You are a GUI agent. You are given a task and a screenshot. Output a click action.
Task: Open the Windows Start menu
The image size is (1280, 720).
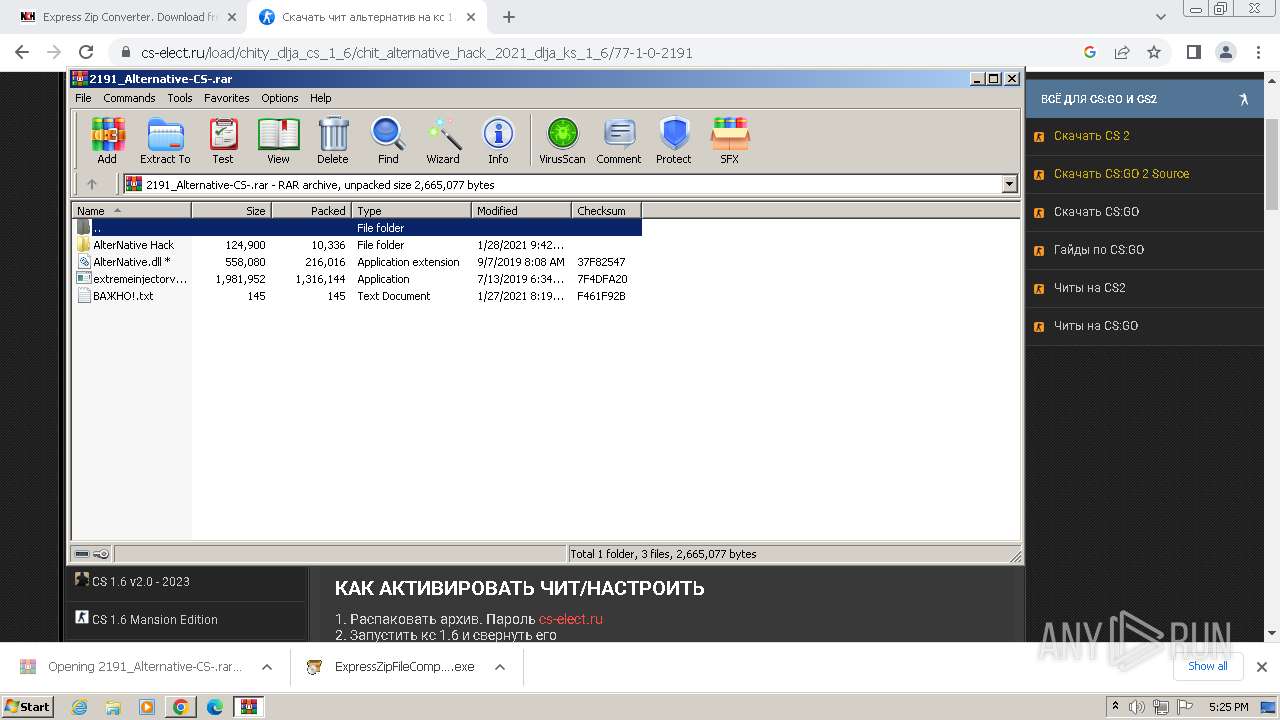(27, 707)
